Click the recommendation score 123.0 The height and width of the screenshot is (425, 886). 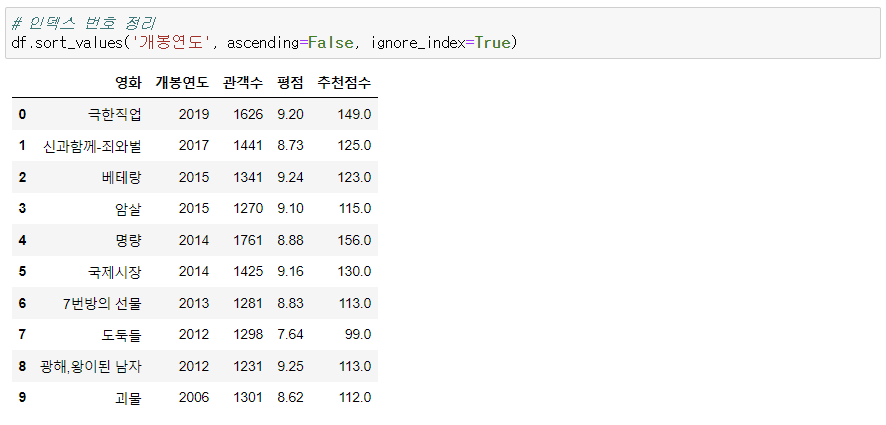(x=354, y=178)
